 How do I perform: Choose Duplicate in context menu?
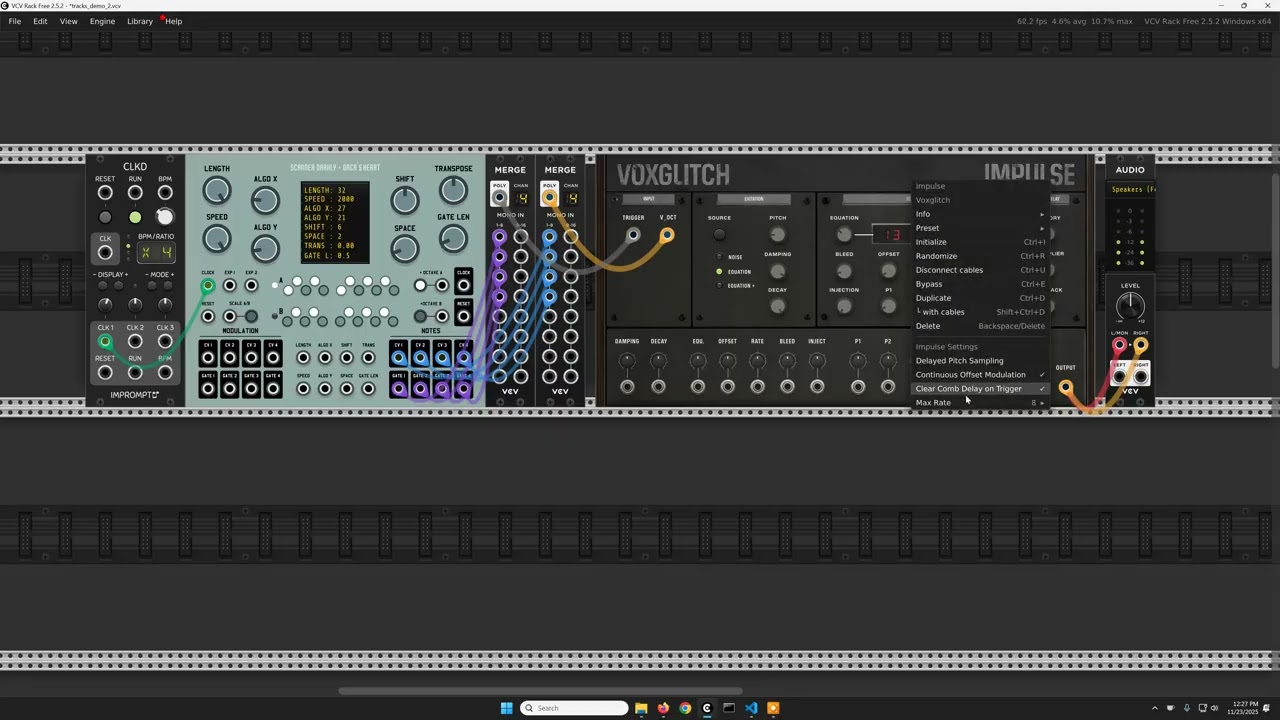(x=980, y=298)
